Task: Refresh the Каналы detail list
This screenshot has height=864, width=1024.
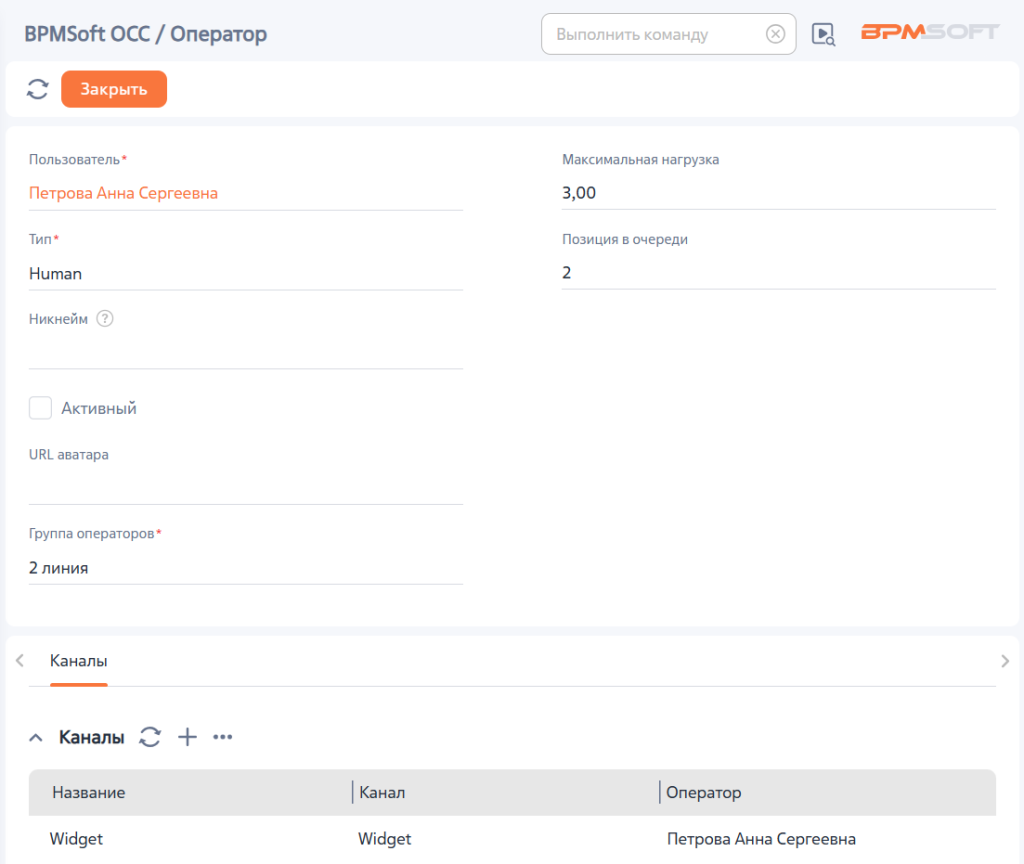Action: tap(150, 737)
